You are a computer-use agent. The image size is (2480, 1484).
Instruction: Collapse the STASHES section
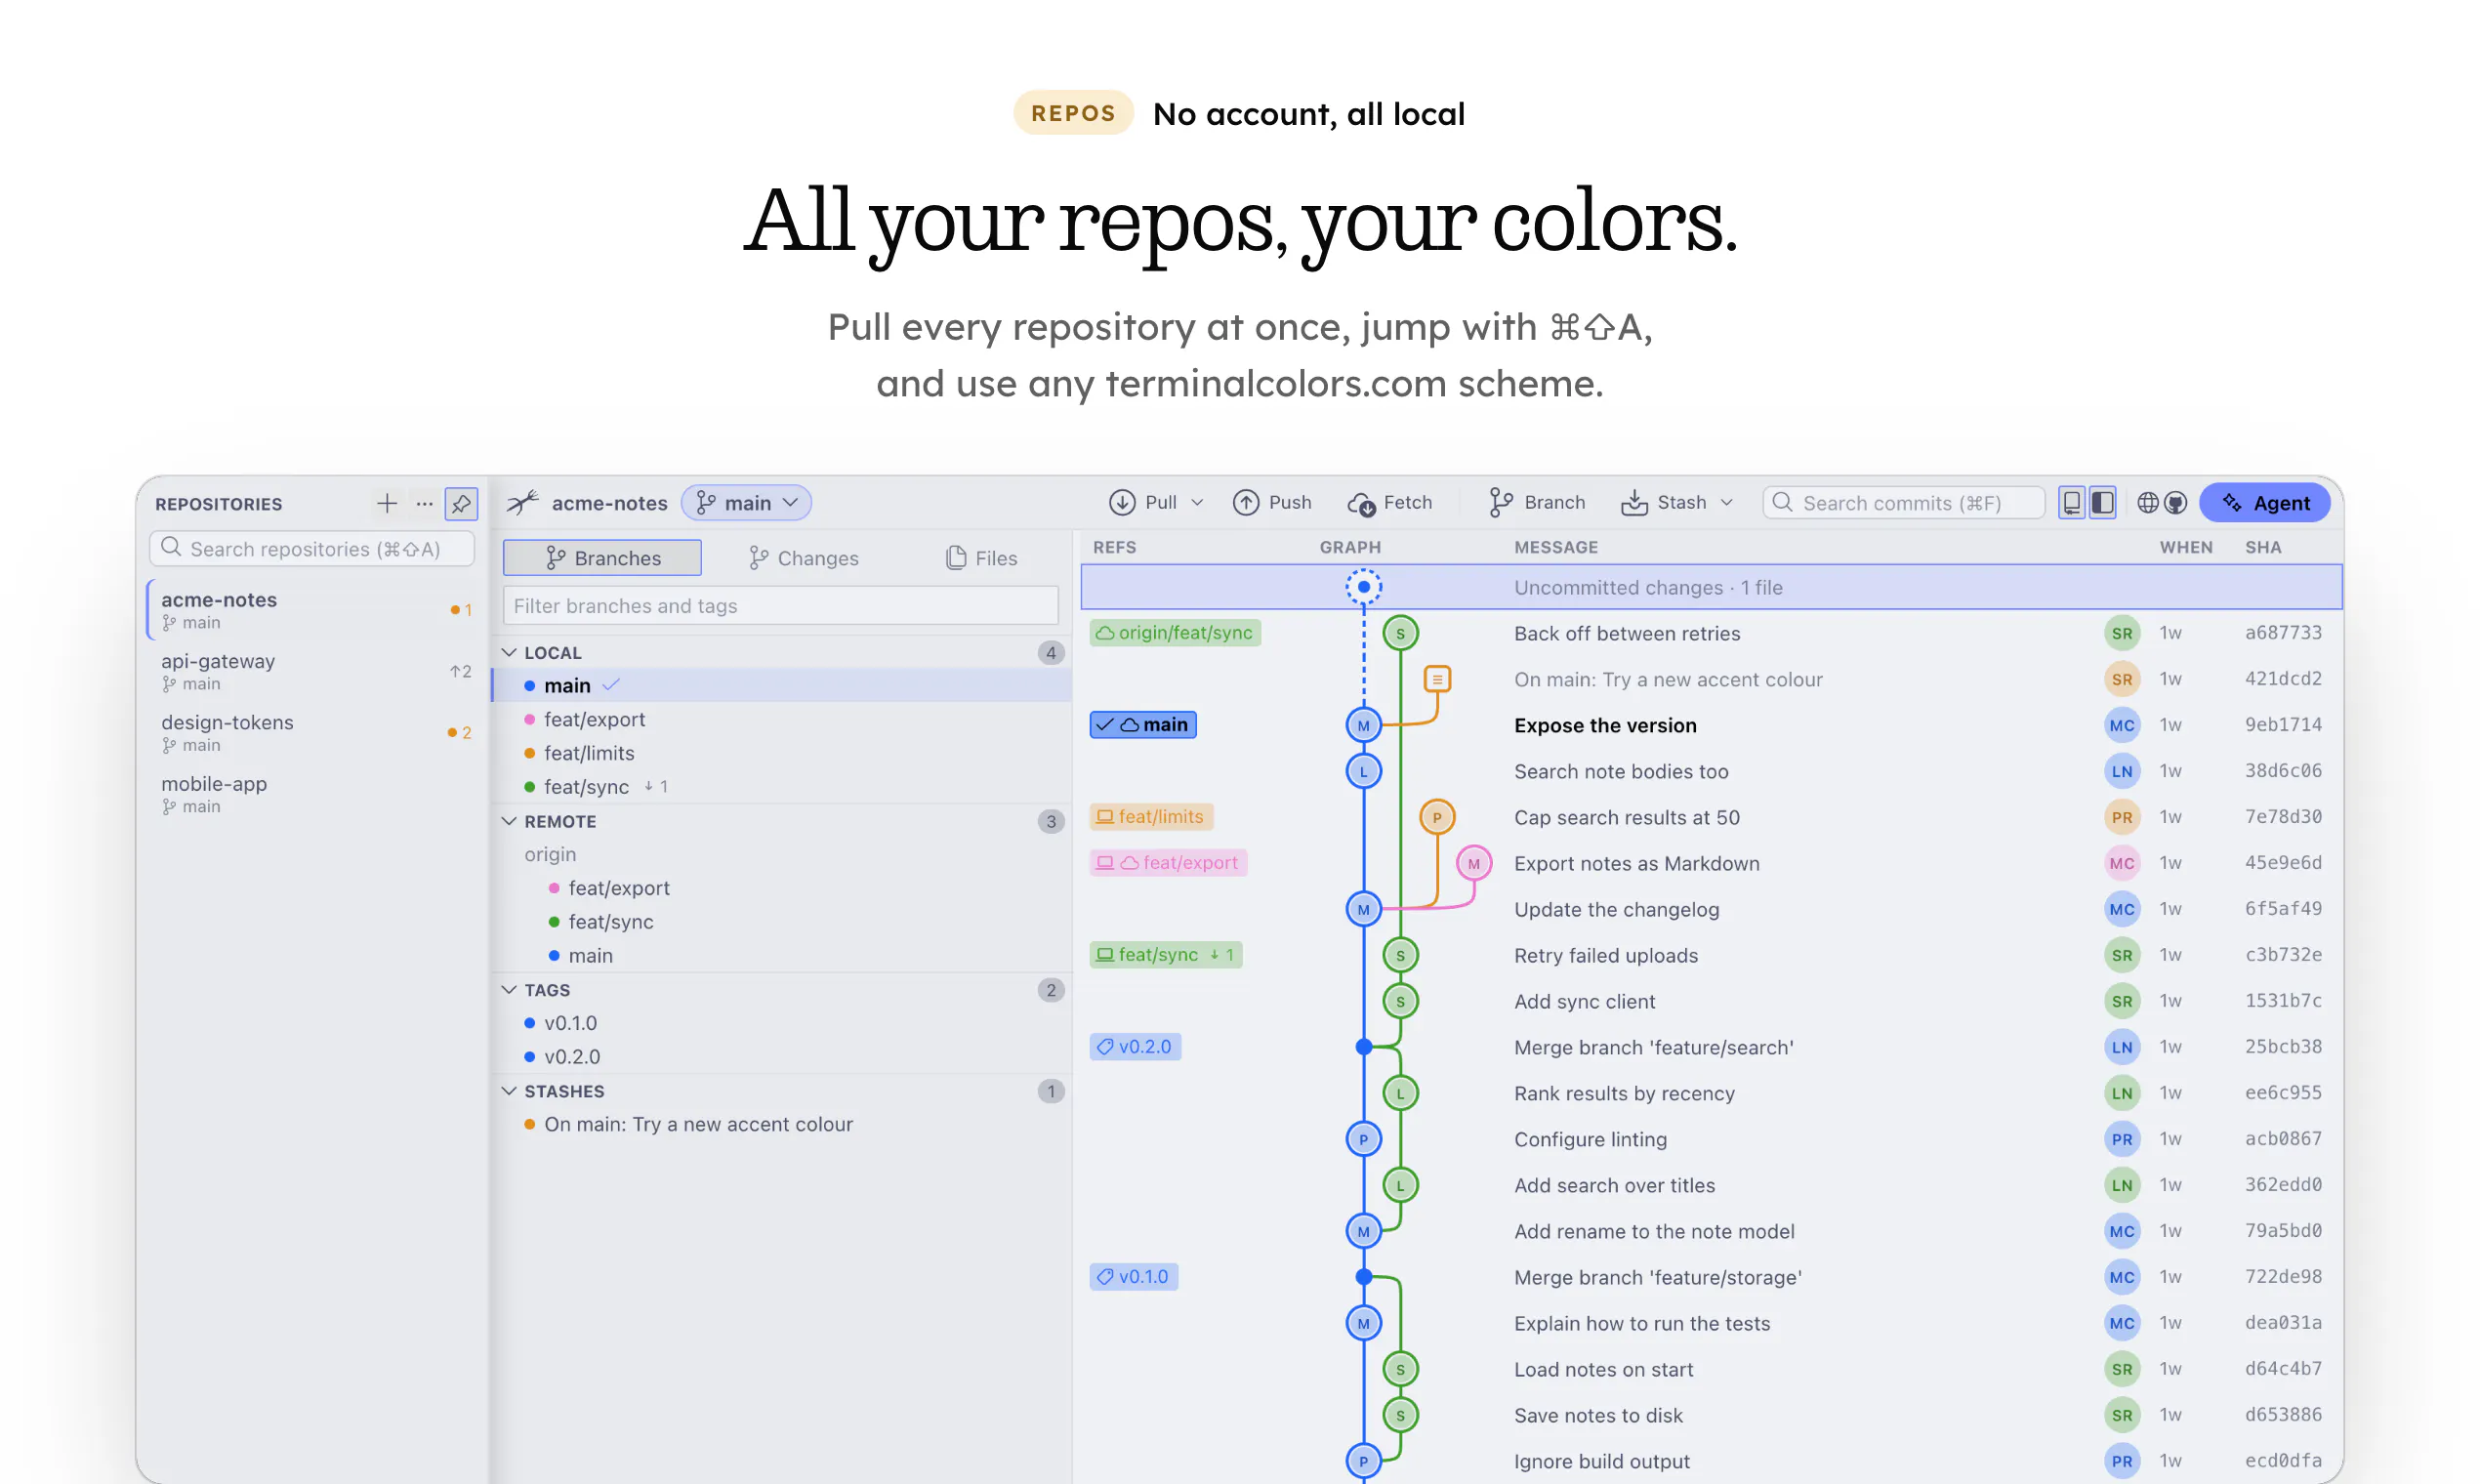coord(509,1091)
